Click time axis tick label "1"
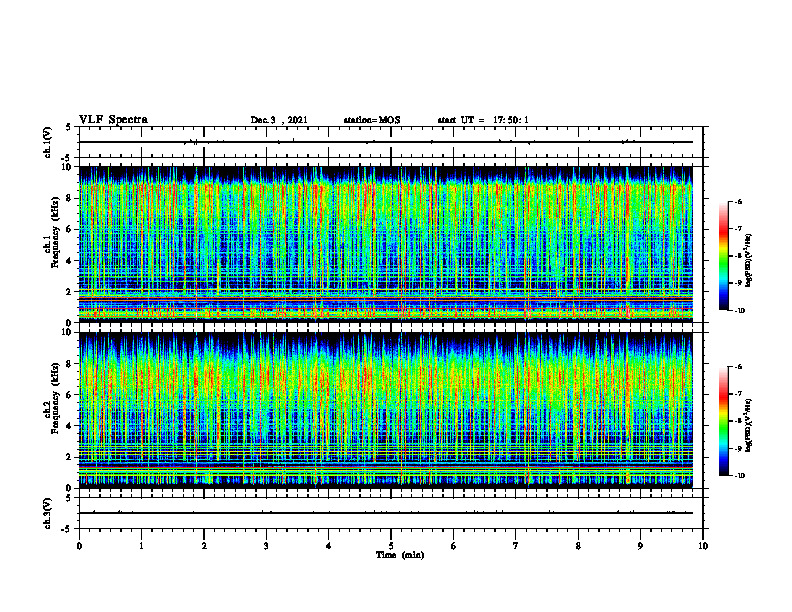The image size is (792, 612). (141, 546)
